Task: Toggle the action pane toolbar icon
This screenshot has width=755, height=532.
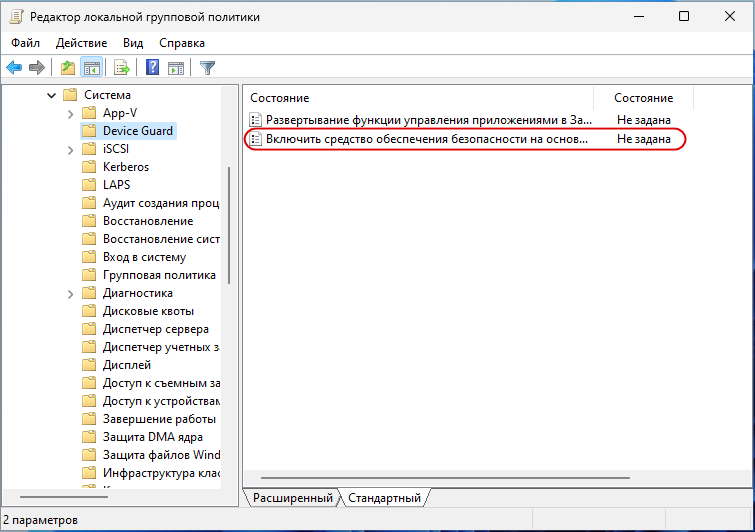Action: (176, 67)
